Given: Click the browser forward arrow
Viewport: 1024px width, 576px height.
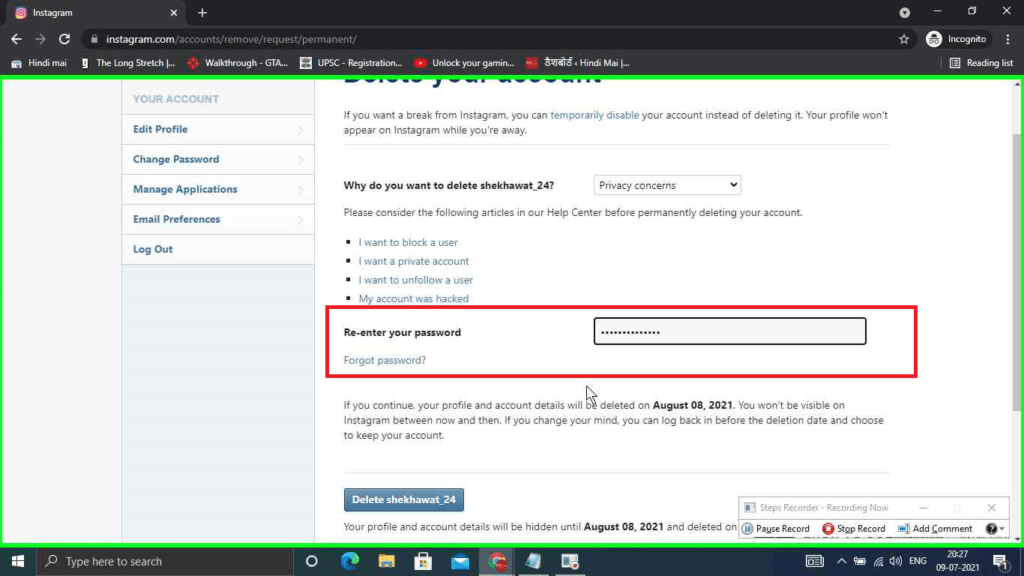Looking at the screenshot, I should [40, 39].
